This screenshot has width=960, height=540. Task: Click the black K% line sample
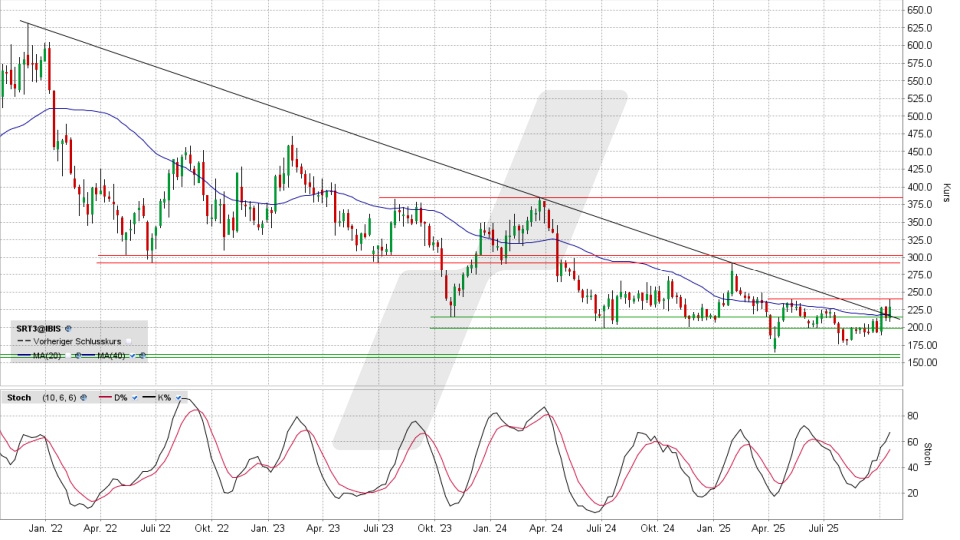[x=149, y=397]
